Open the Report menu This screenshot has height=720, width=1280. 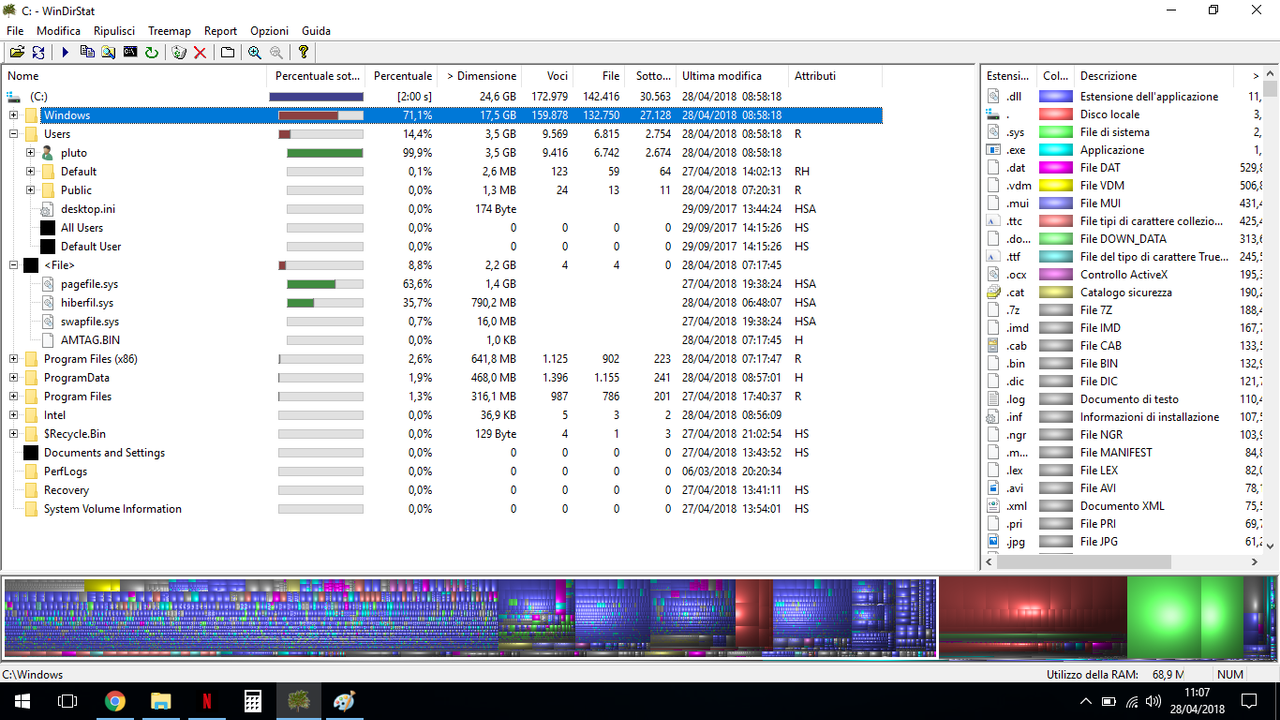pos(221,31)
